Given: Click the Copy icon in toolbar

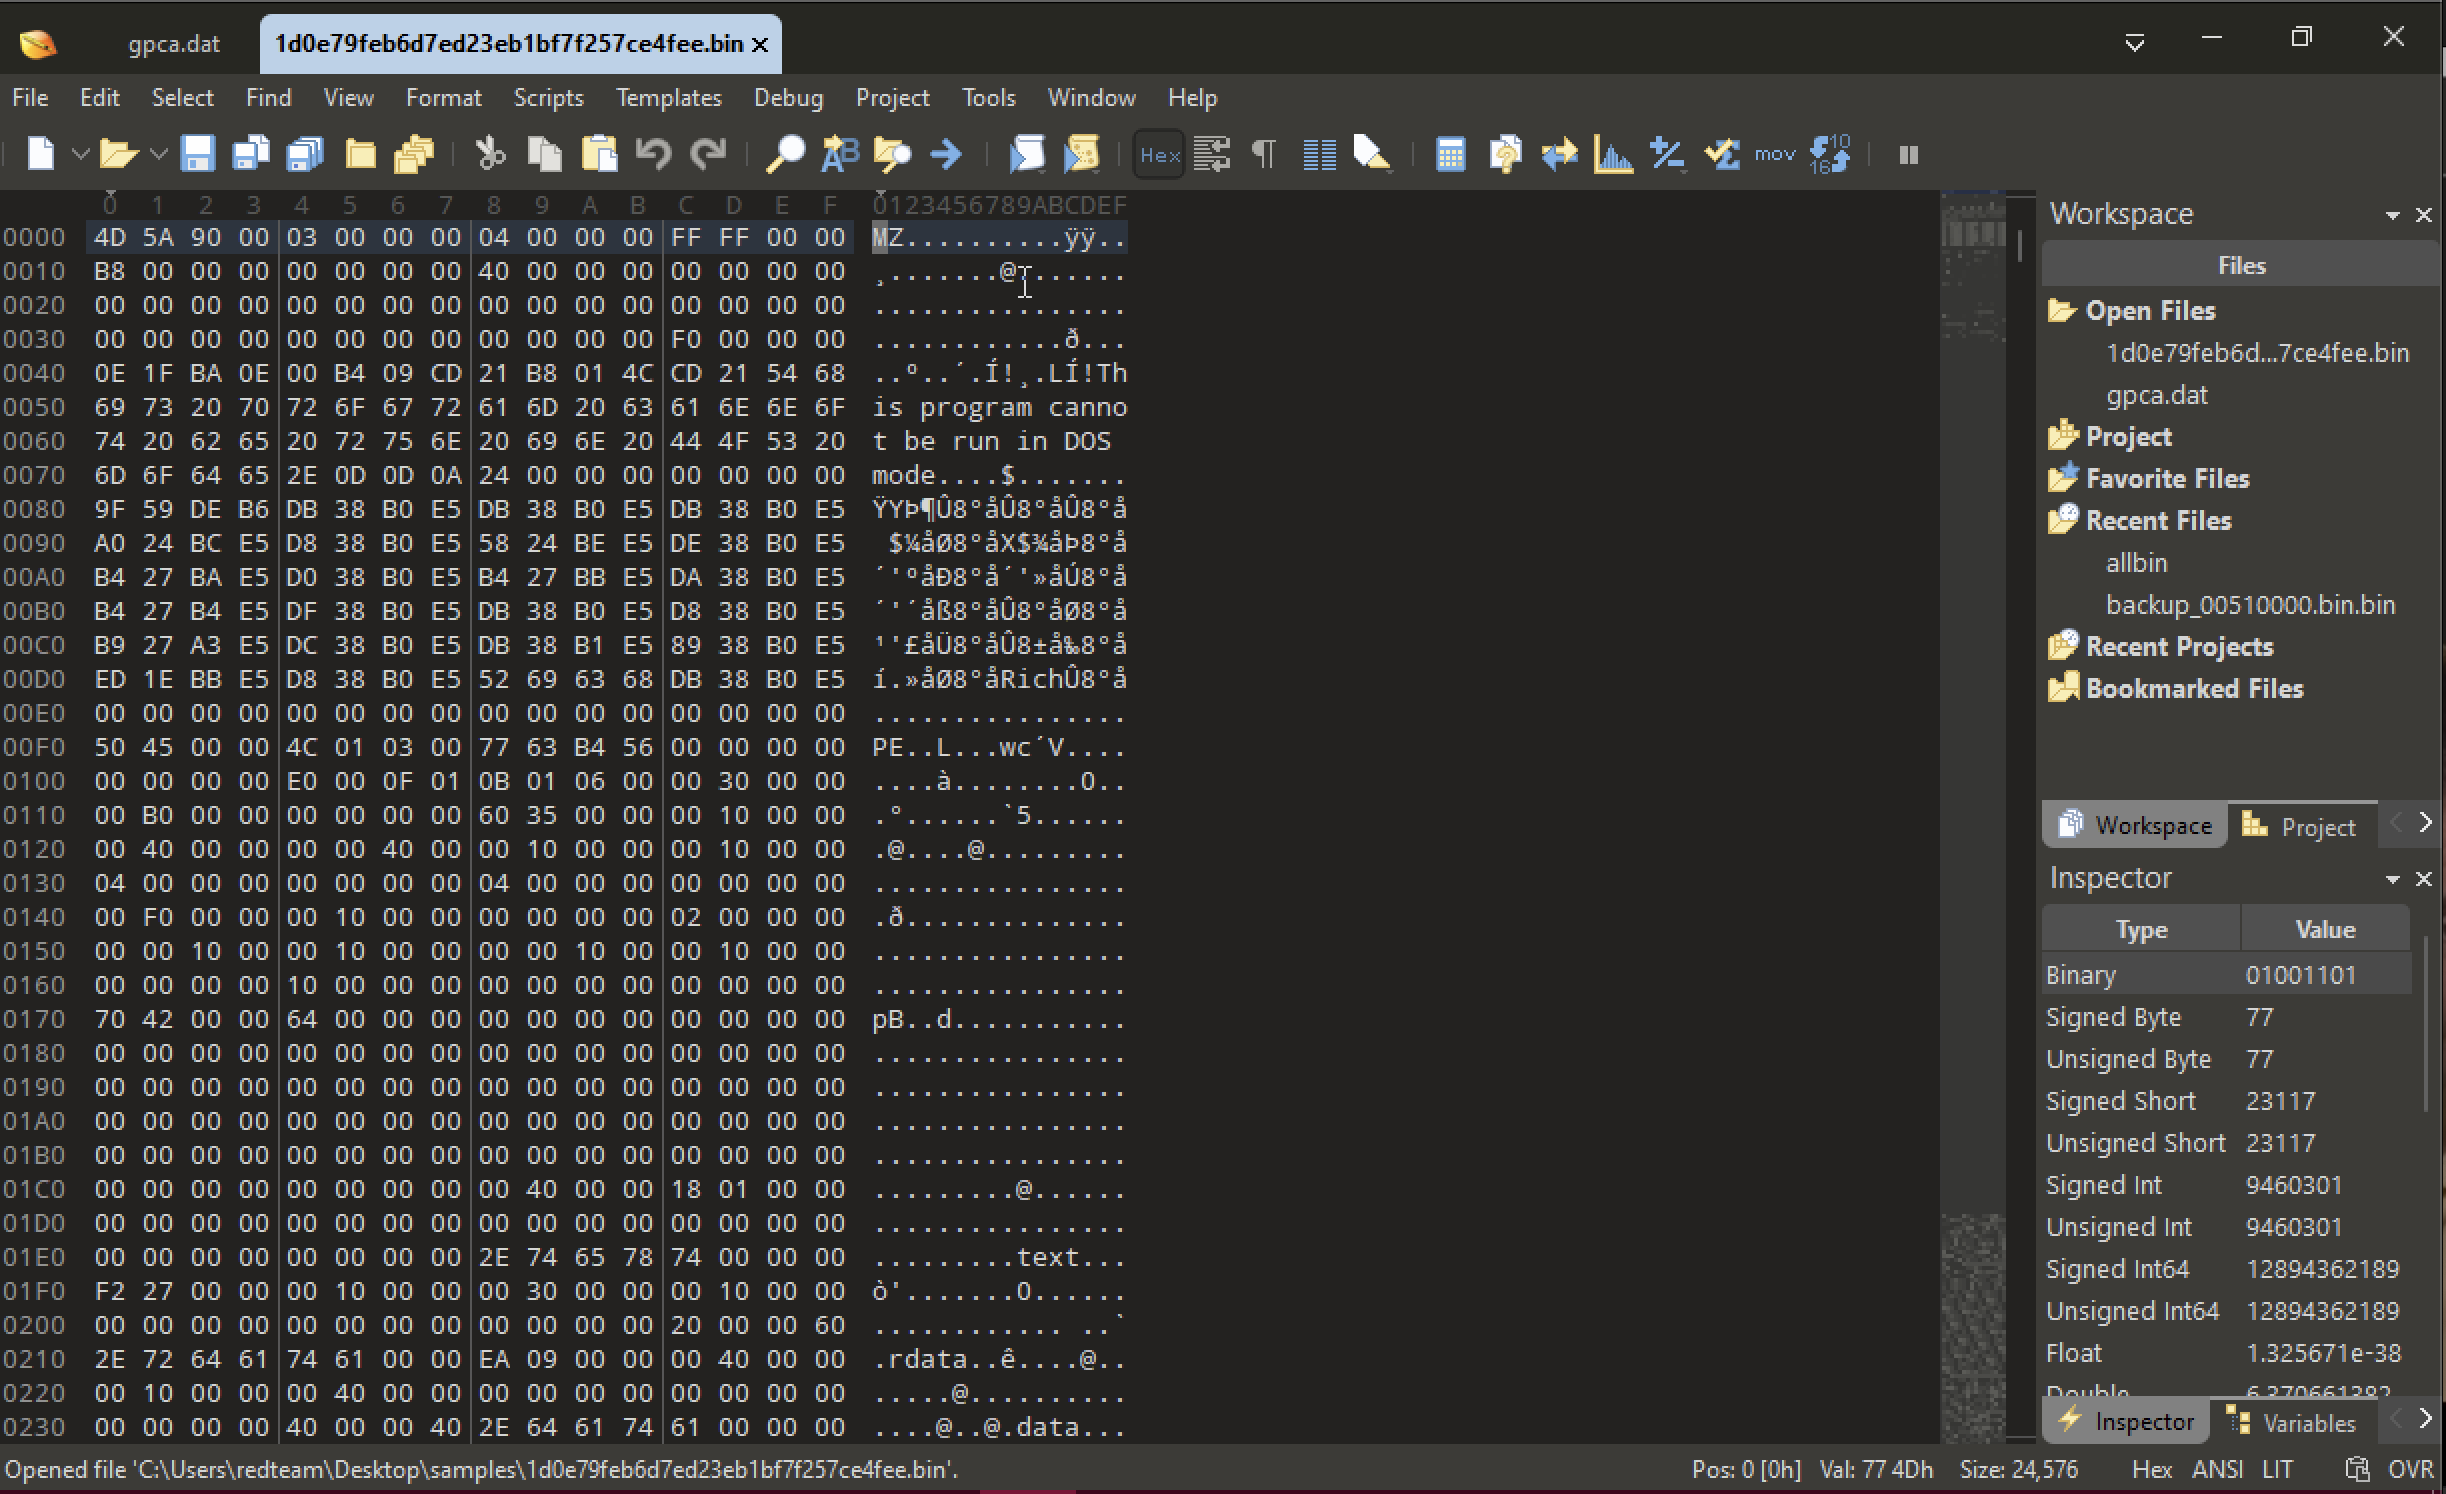Looking at the screenshot, I should [545, 155].
